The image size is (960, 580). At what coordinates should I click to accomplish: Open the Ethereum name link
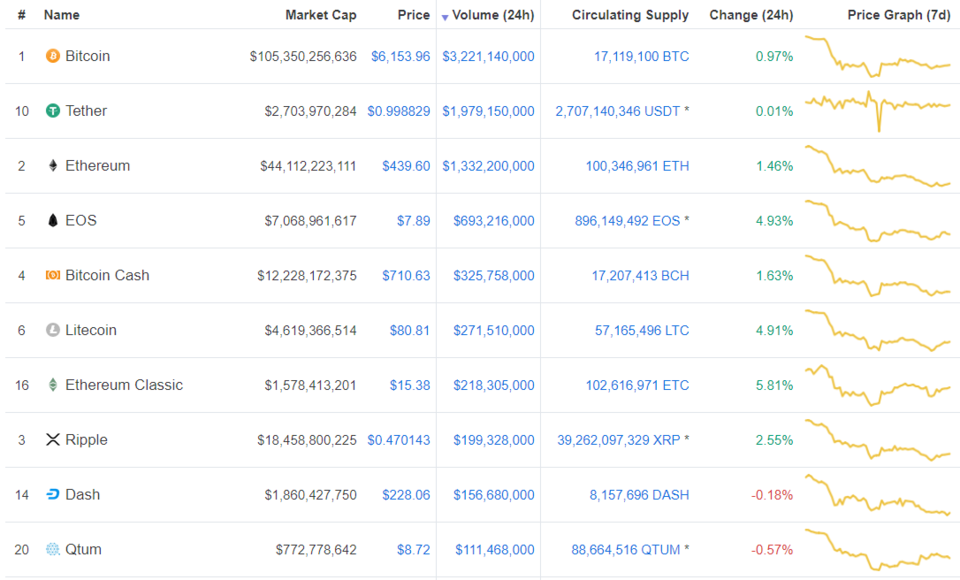[97, 165]
